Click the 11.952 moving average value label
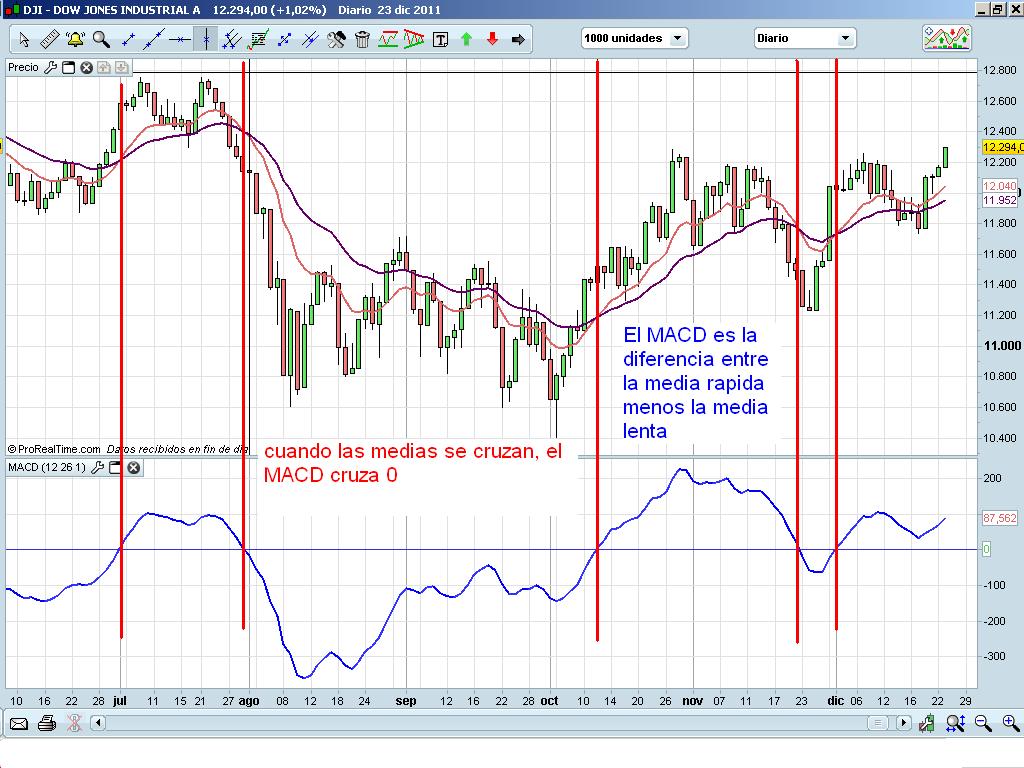 coord(1000,200)
